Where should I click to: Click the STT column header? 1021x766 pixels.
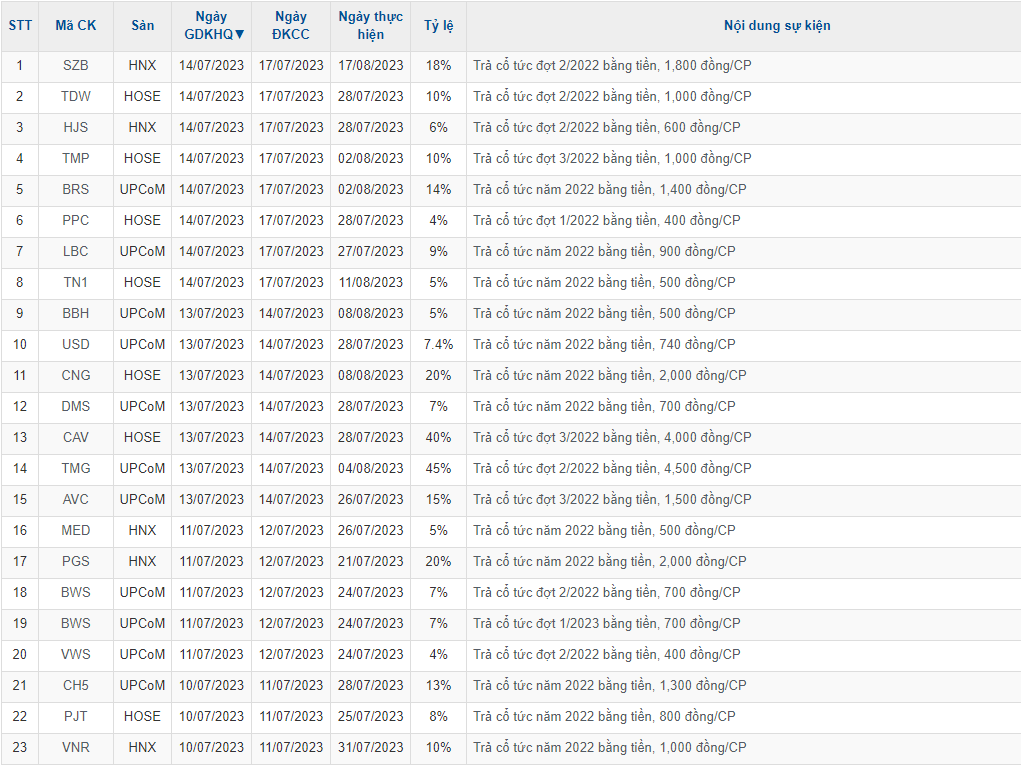tap(19, 26)
